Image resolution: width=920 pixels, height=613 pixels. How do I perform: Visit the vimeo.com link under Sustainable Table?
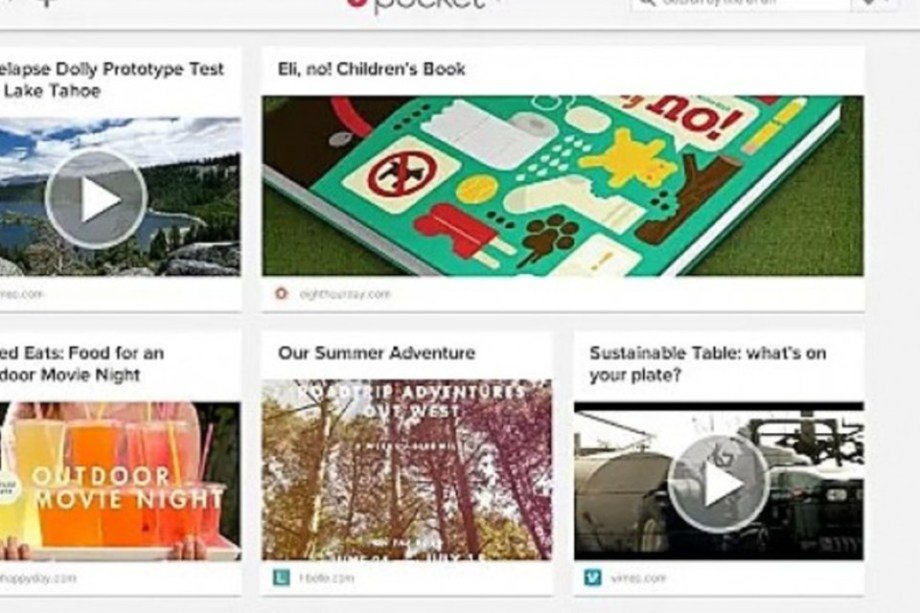point(638,578)
